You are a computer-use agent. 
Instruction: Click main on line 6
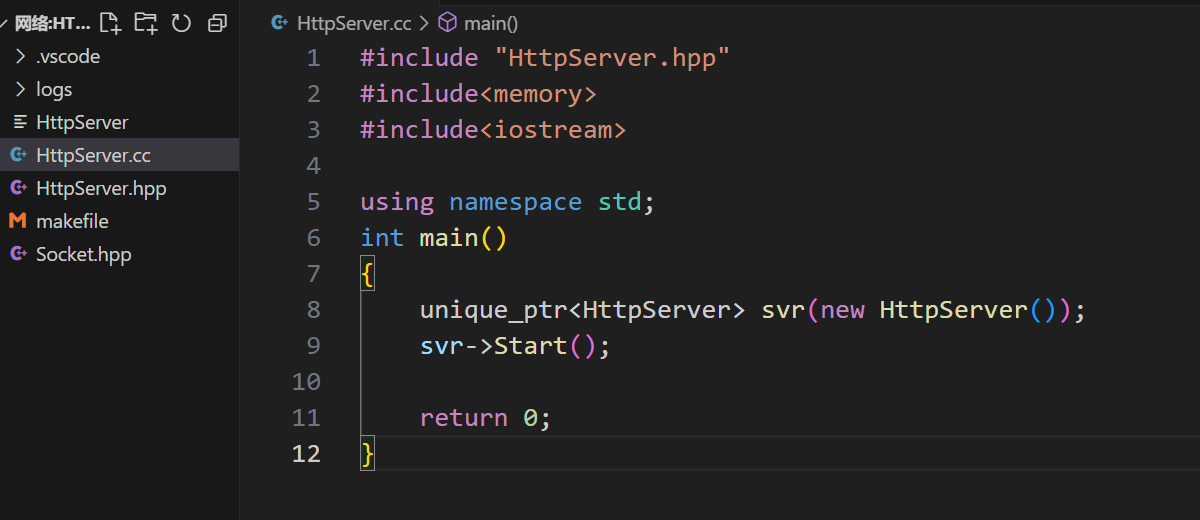click(x=449, y=238)
